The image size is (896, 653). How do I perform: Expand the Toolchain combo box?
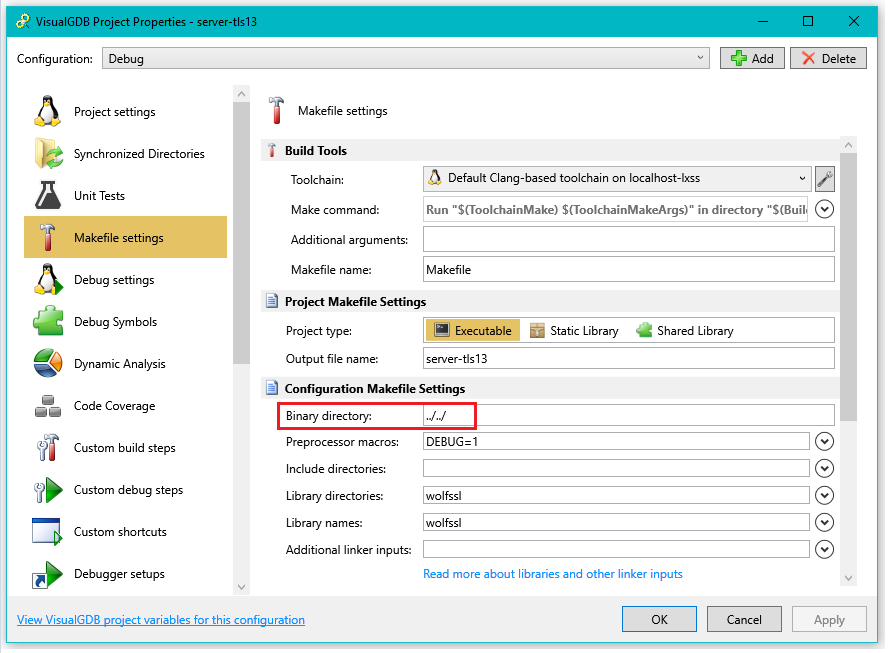click(x=617, y=179)
